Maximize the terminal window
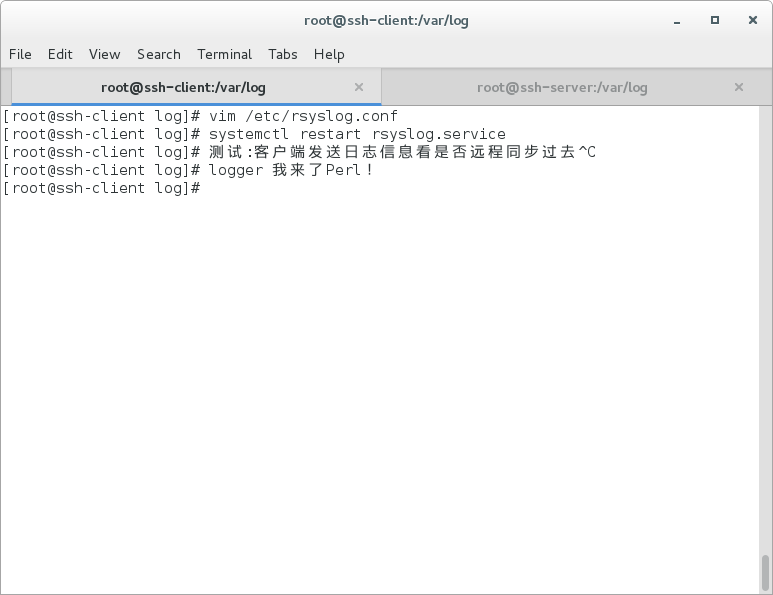Viewport: 773px width, 595px height. [x=715, y=20]
